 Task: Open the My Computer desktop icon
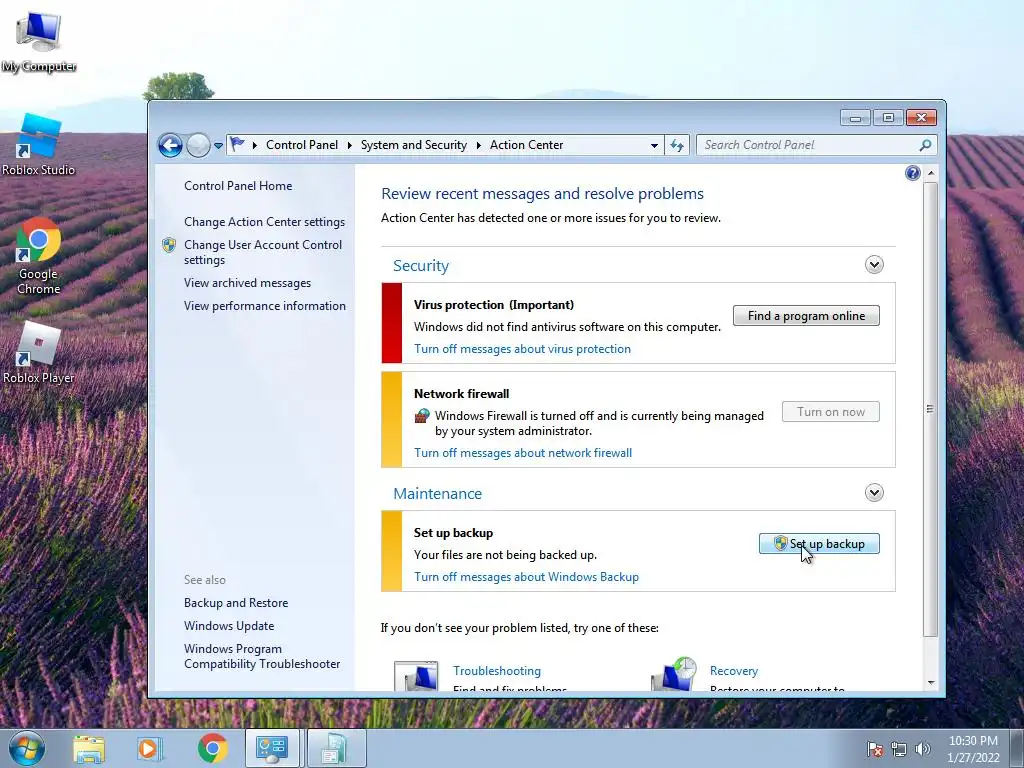[x=39, y=40]
